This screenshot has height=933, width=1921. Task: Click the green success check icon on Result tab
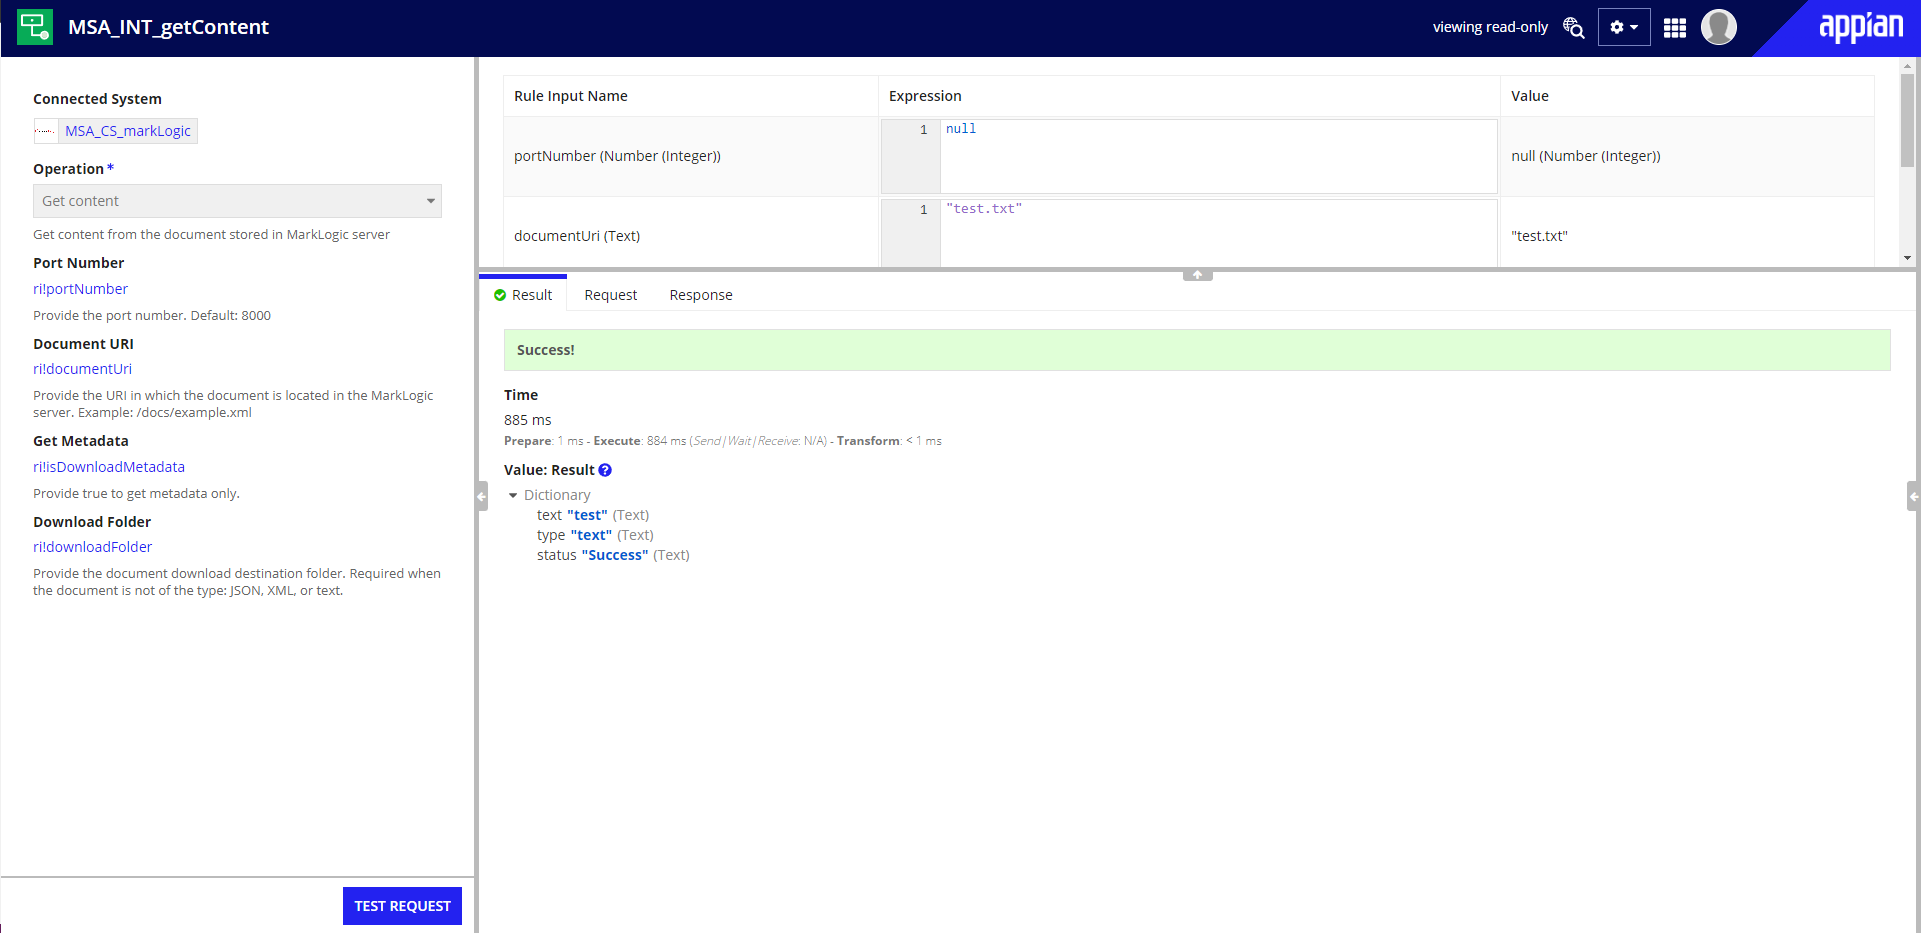pos(500,295)
